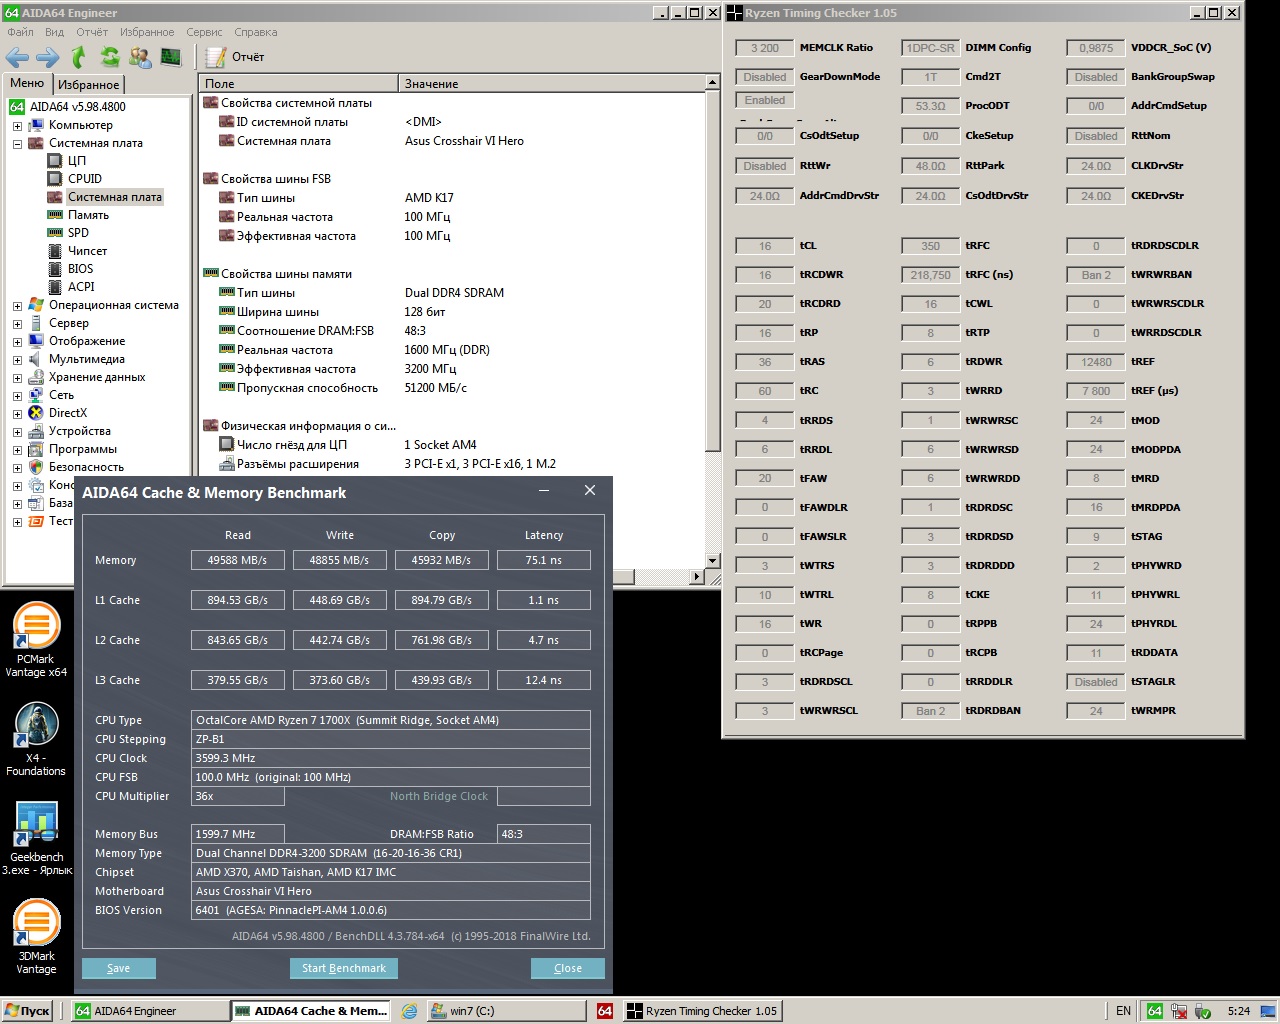Expand the Компьютер tree node

pos(17,126)
